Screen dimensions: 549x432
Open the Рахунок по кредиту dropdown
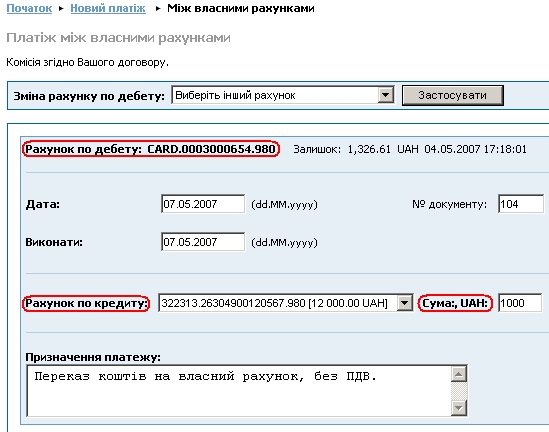click(286, 303)
